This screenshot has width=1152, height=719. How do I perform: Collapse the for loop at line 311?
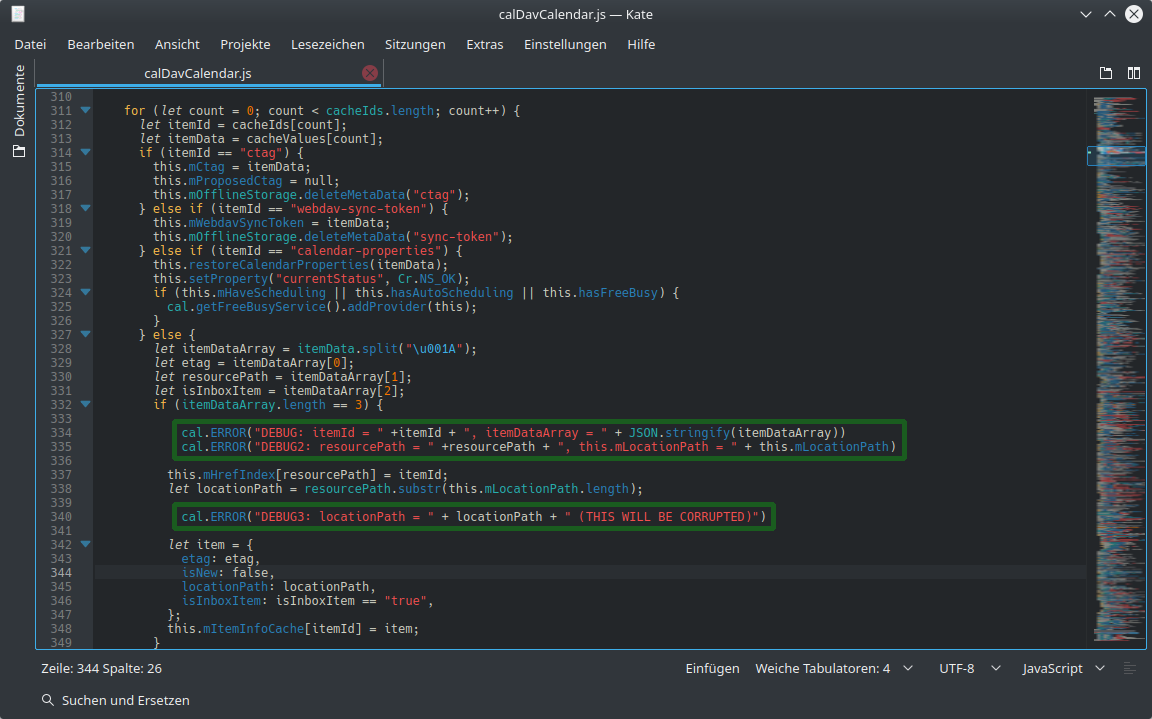(x=85, y=110)
